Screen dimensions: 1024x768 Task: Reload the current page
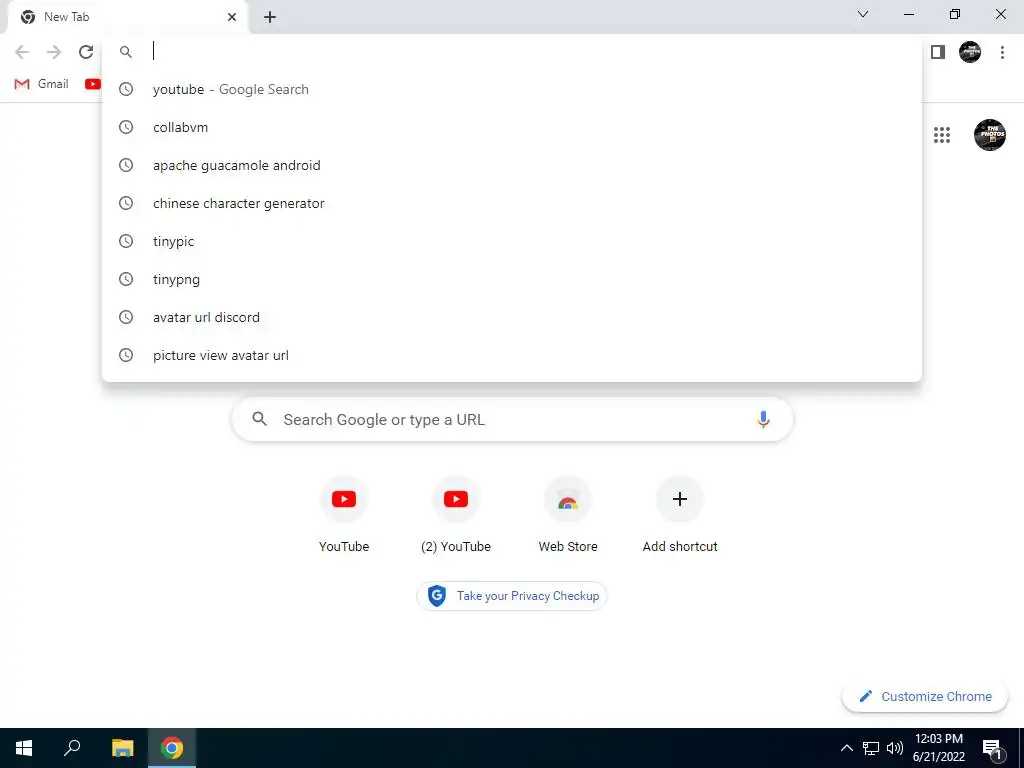(86, 52)
